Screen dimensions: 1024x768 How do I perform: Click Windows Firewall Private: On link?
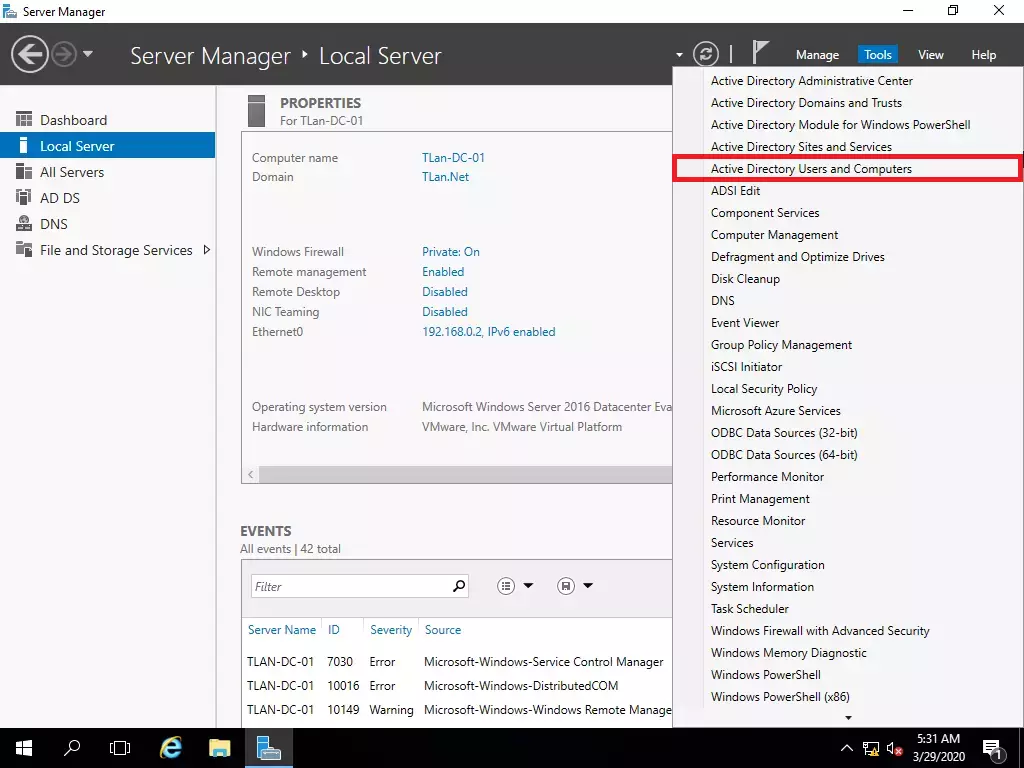click(x=451, y=251)
